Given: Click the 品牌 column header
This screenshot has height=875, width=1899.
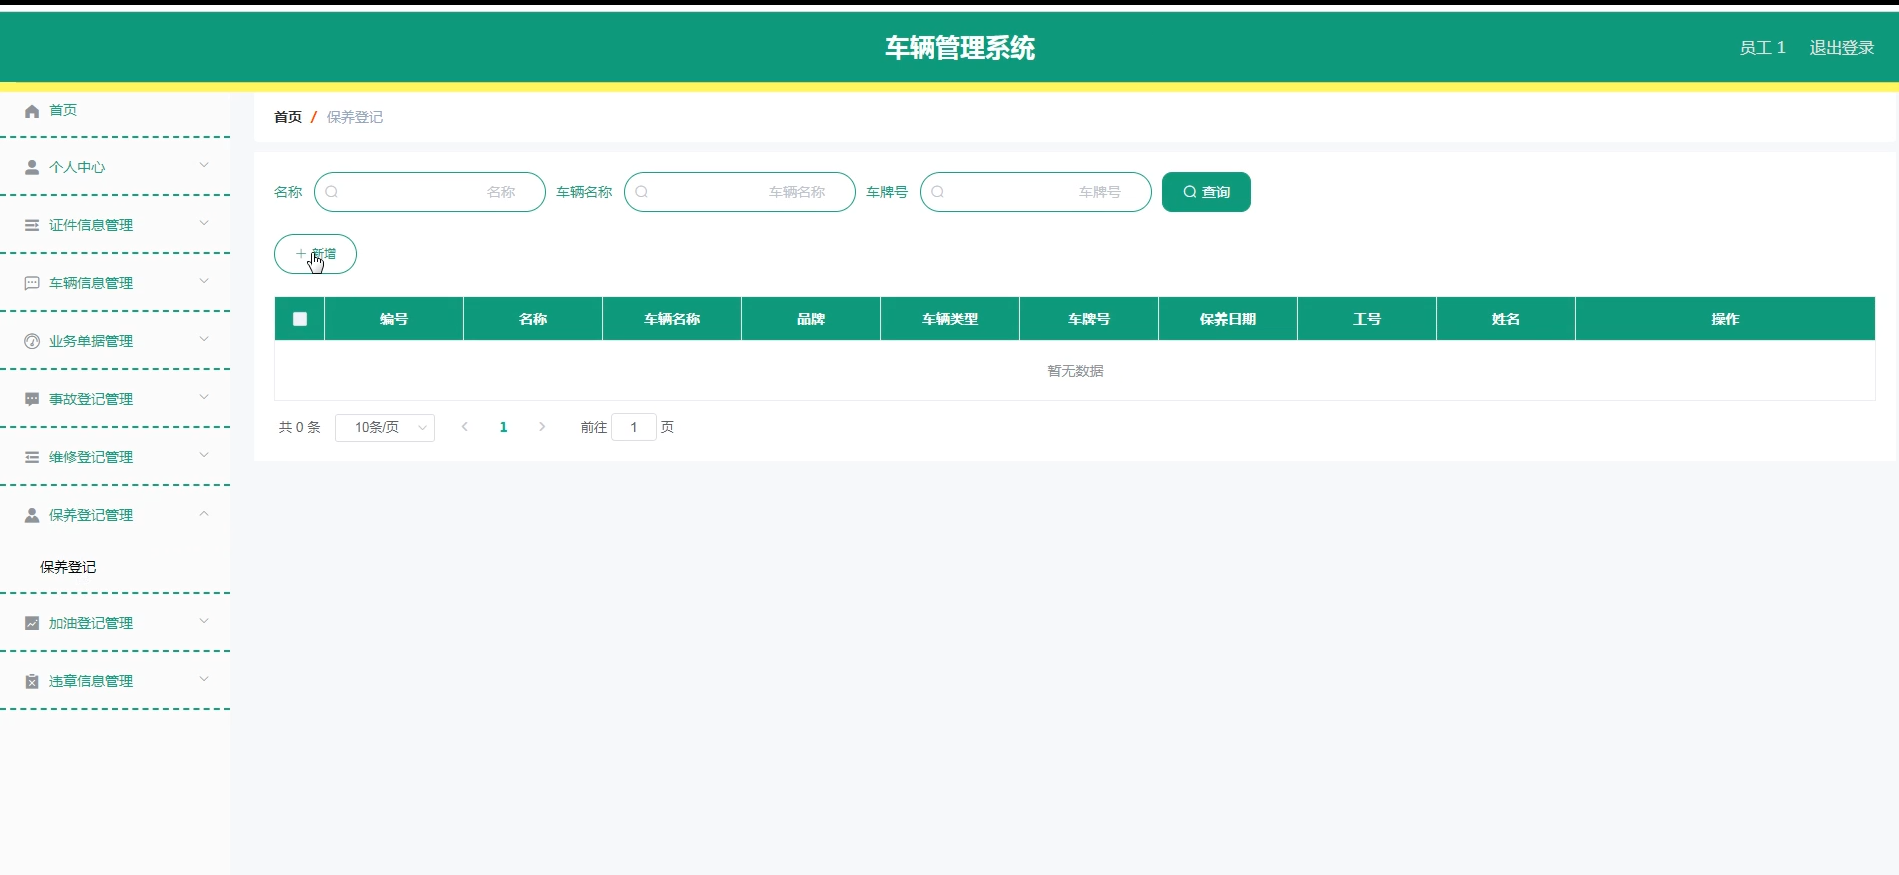Looking at the screenshot, I should [x=811, y=319].
